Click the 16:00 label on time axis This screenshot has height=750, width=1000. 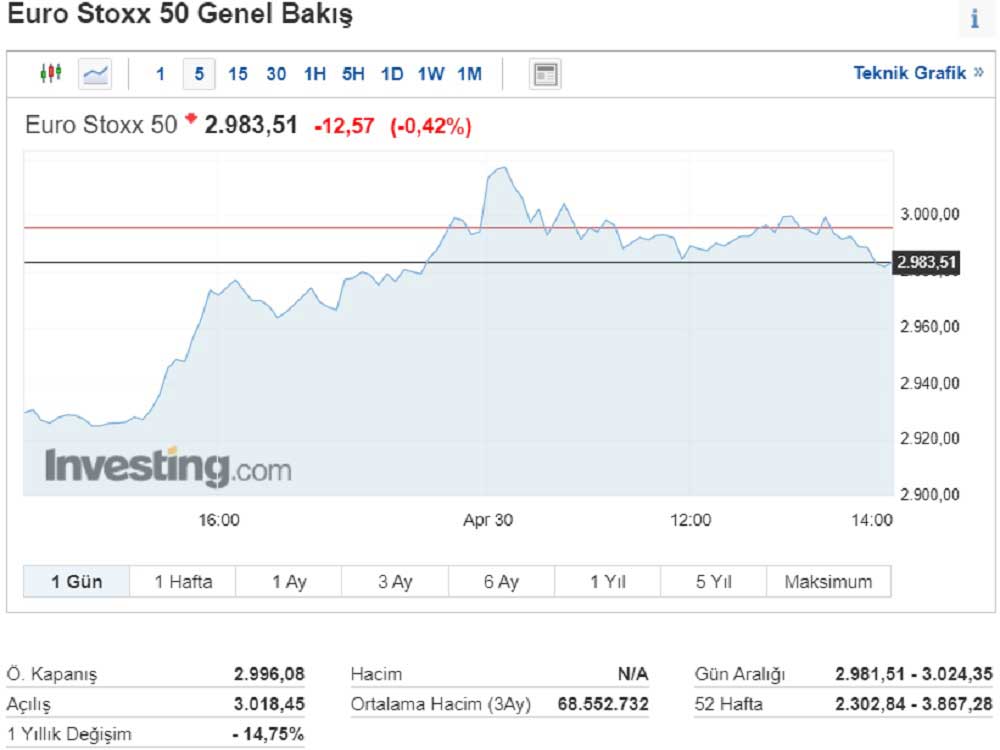point(219,520)
